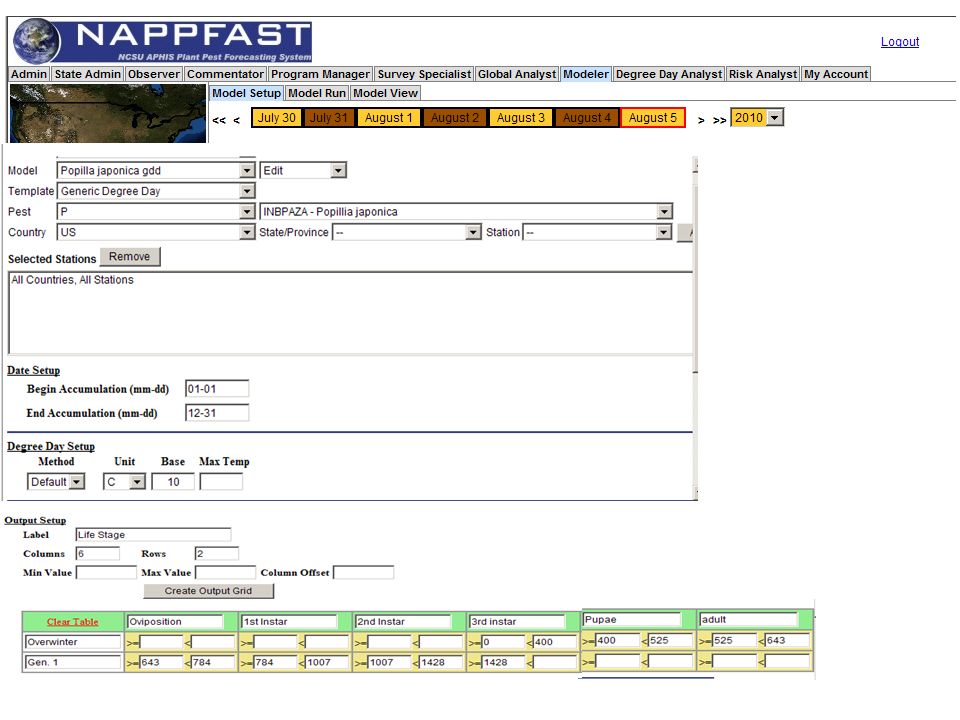Open the Template dropdown
The width and height of the screenshot is (960, 720).
[x=156, y=191]
